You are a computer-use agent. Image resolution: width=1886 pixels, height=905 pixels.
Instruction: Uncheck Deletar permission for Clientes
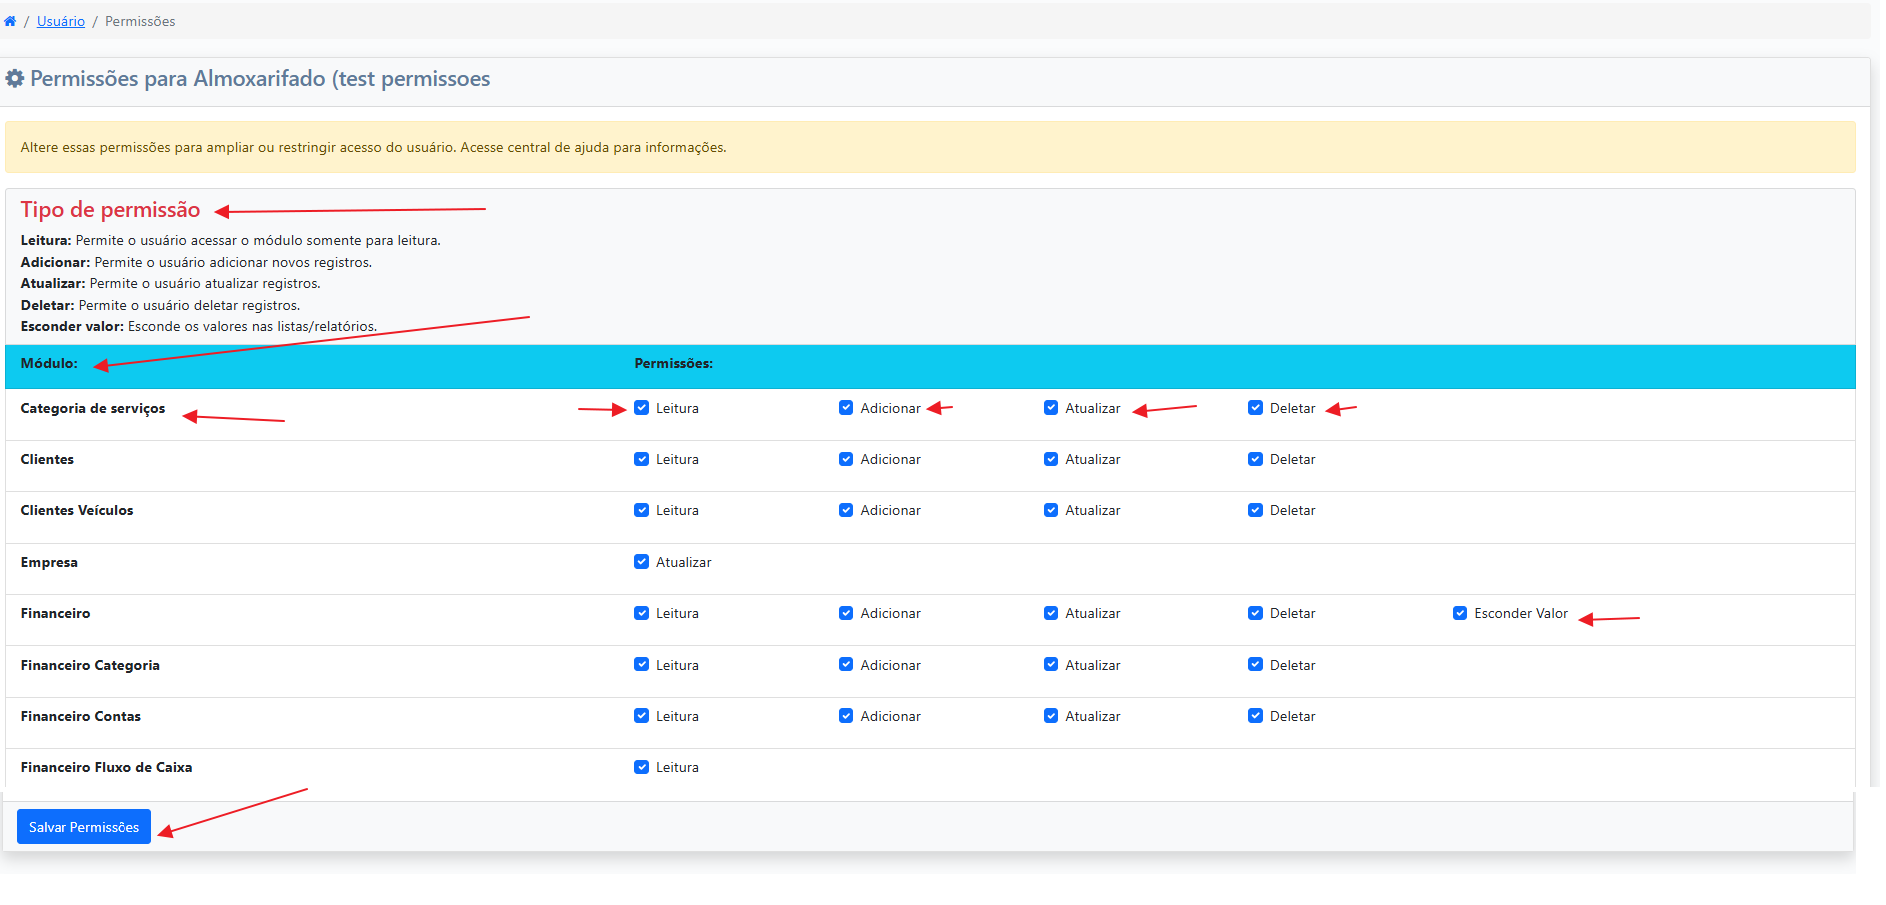pyautogui.click(x=1255, y=459)
